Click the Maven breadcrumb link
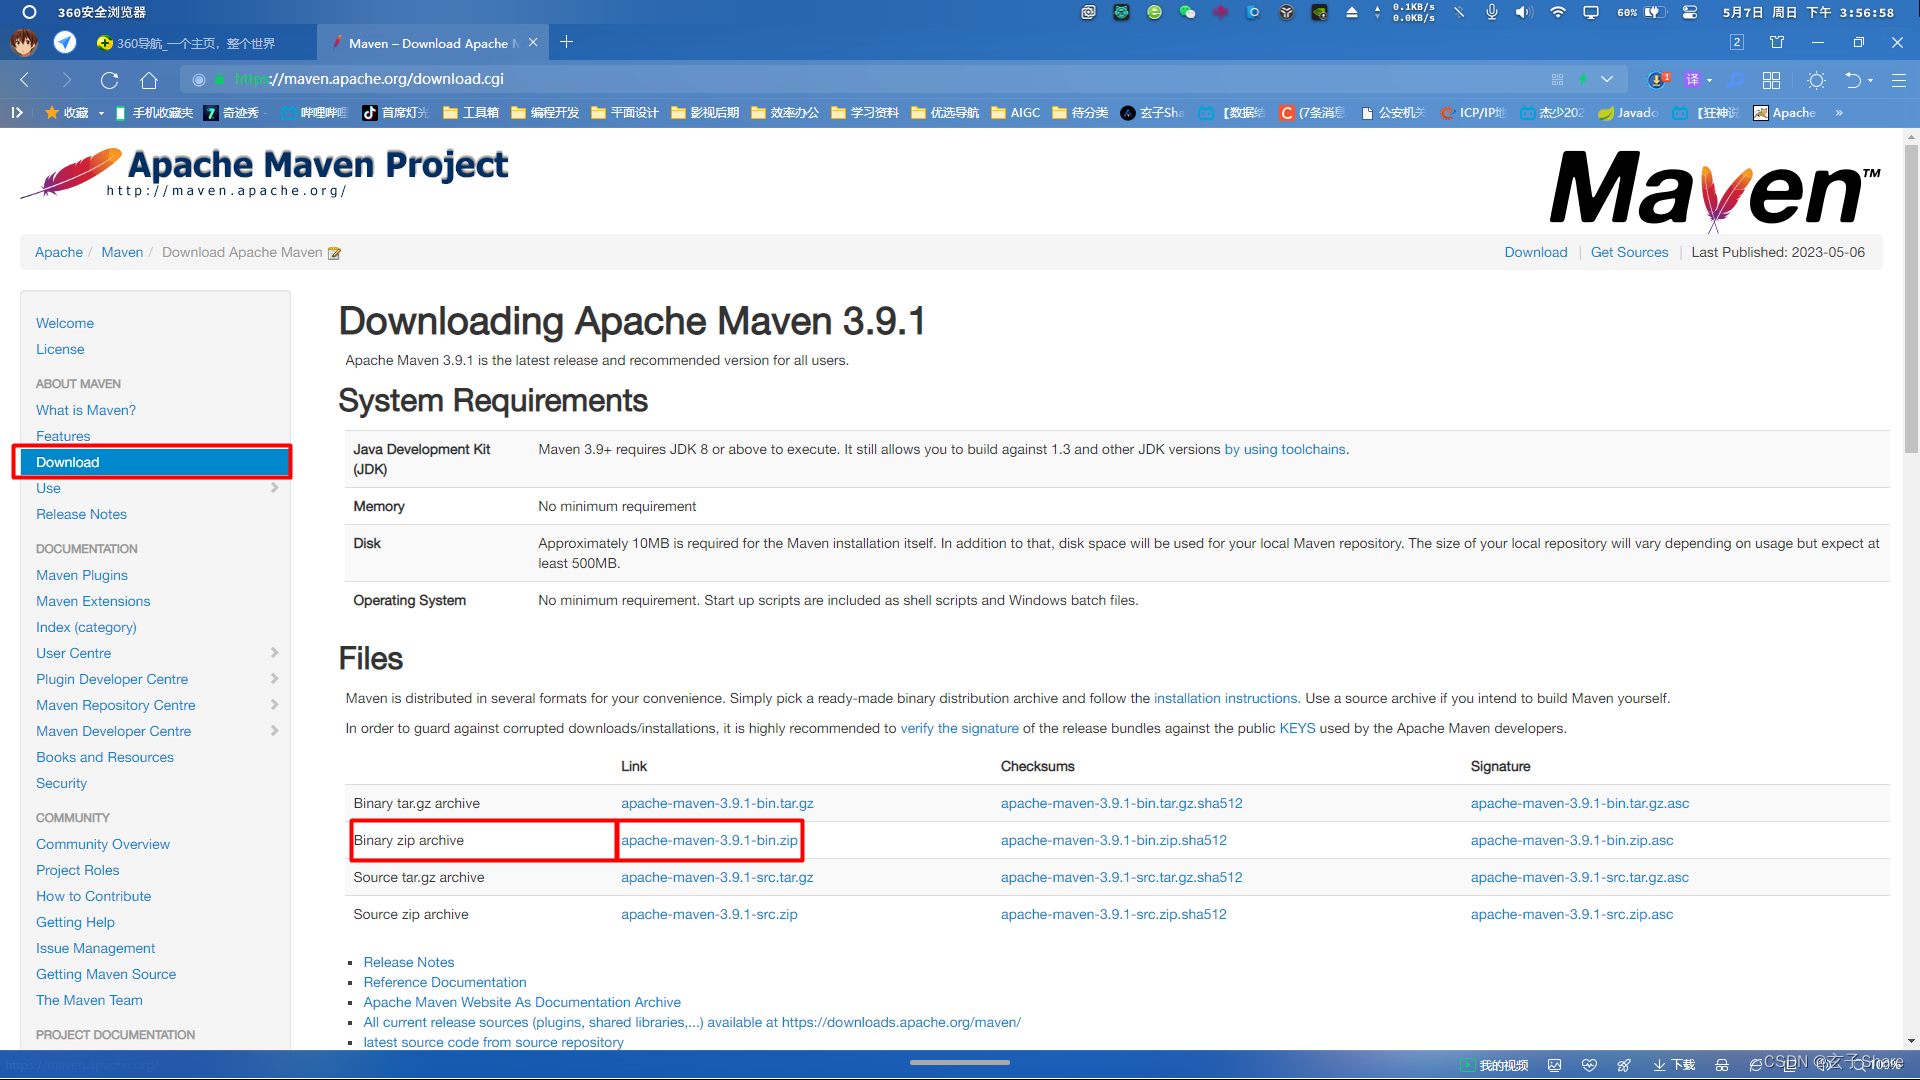The width and height of the screenshot is (1920, 1080). [x=122, y=252]
